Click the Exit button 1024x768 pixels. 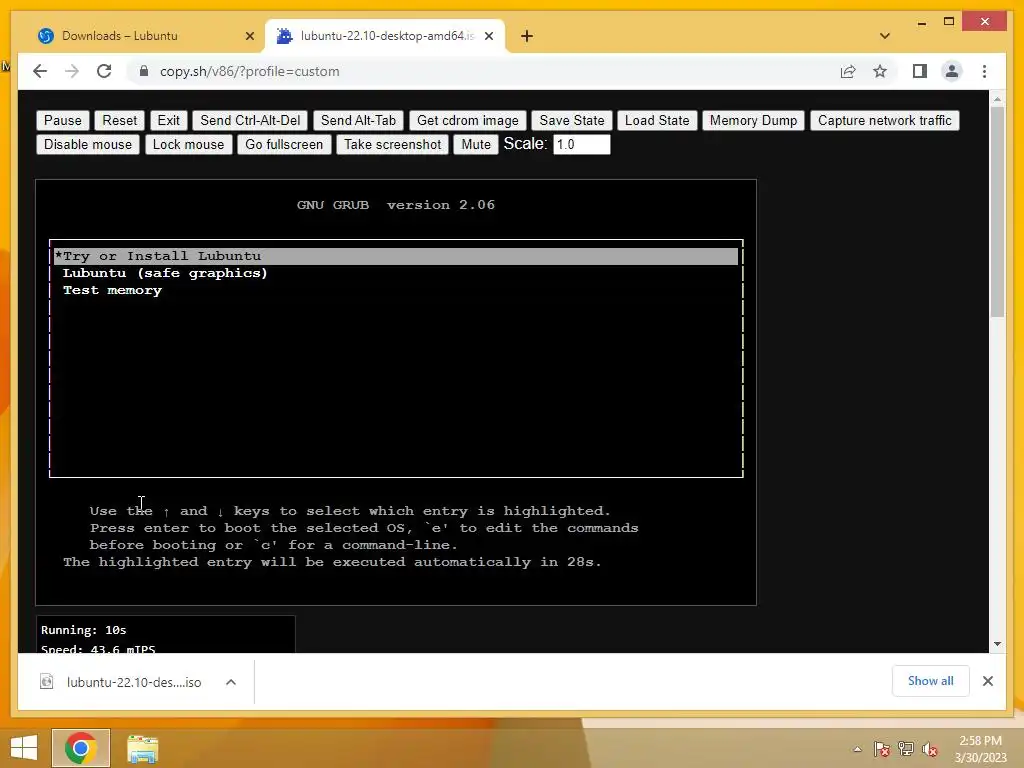[168, 120]
